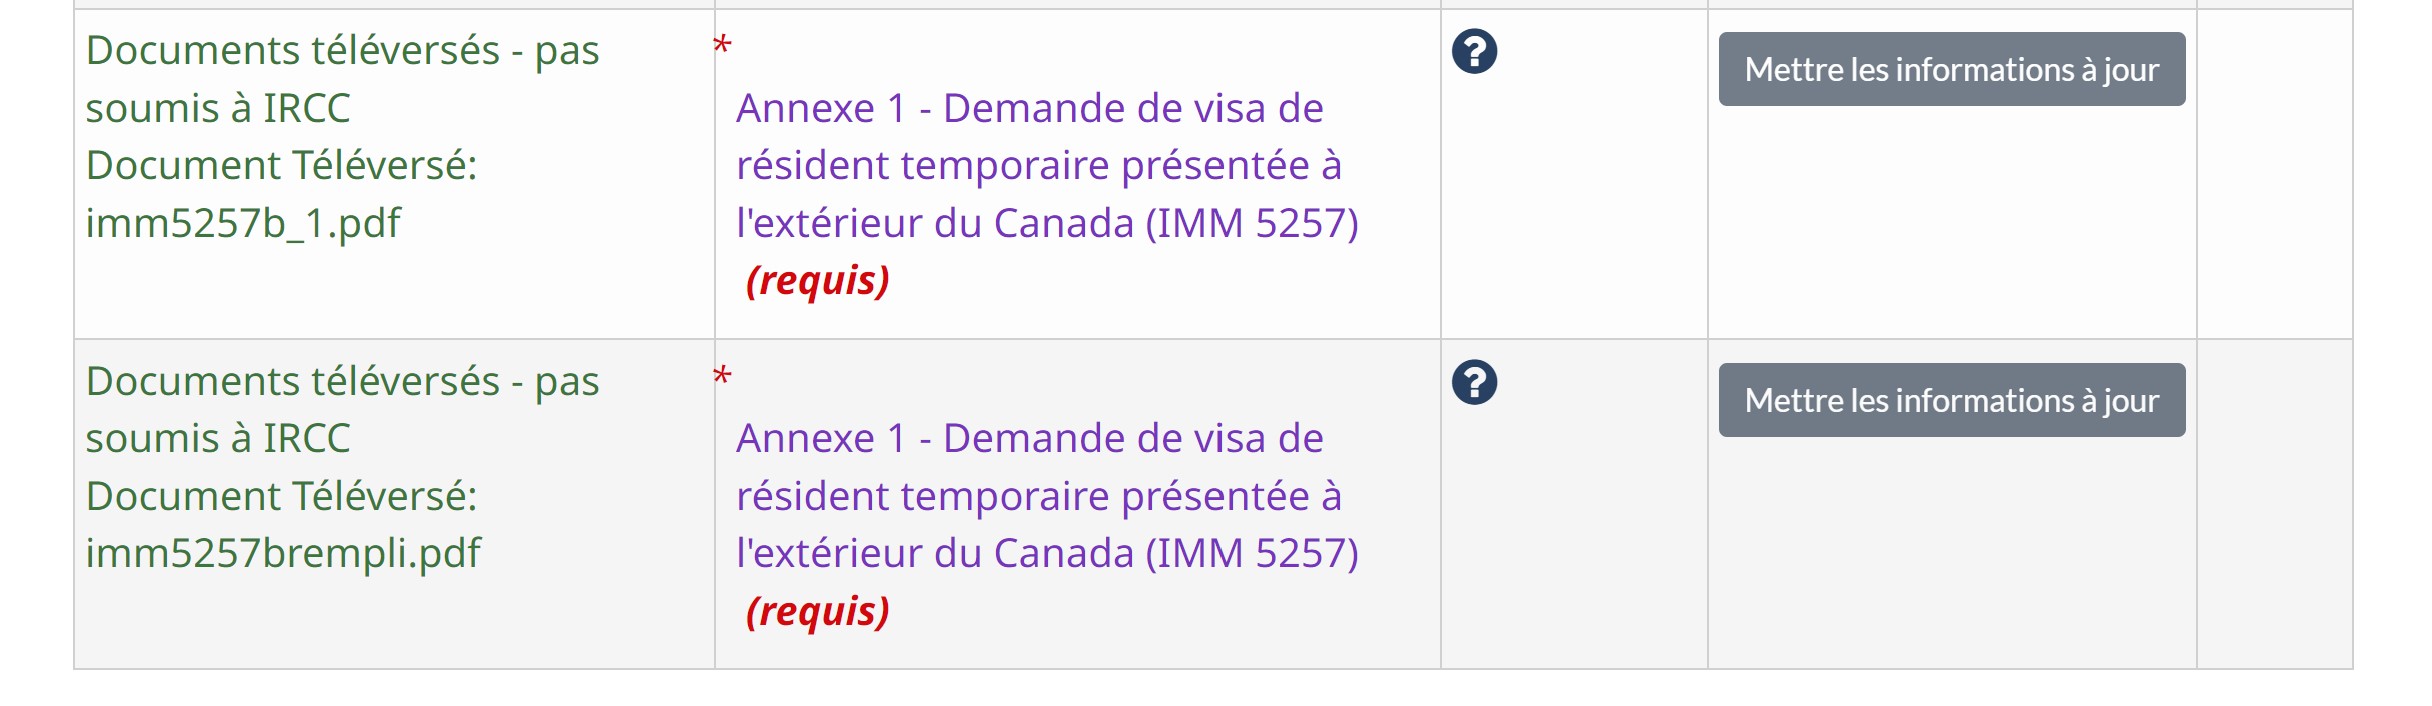Viewport: 2432px width, 706px height.
Task: Click 'Document Téléversé:' label above imm5257b_1.pdf
Action: [x=282, y=165]
